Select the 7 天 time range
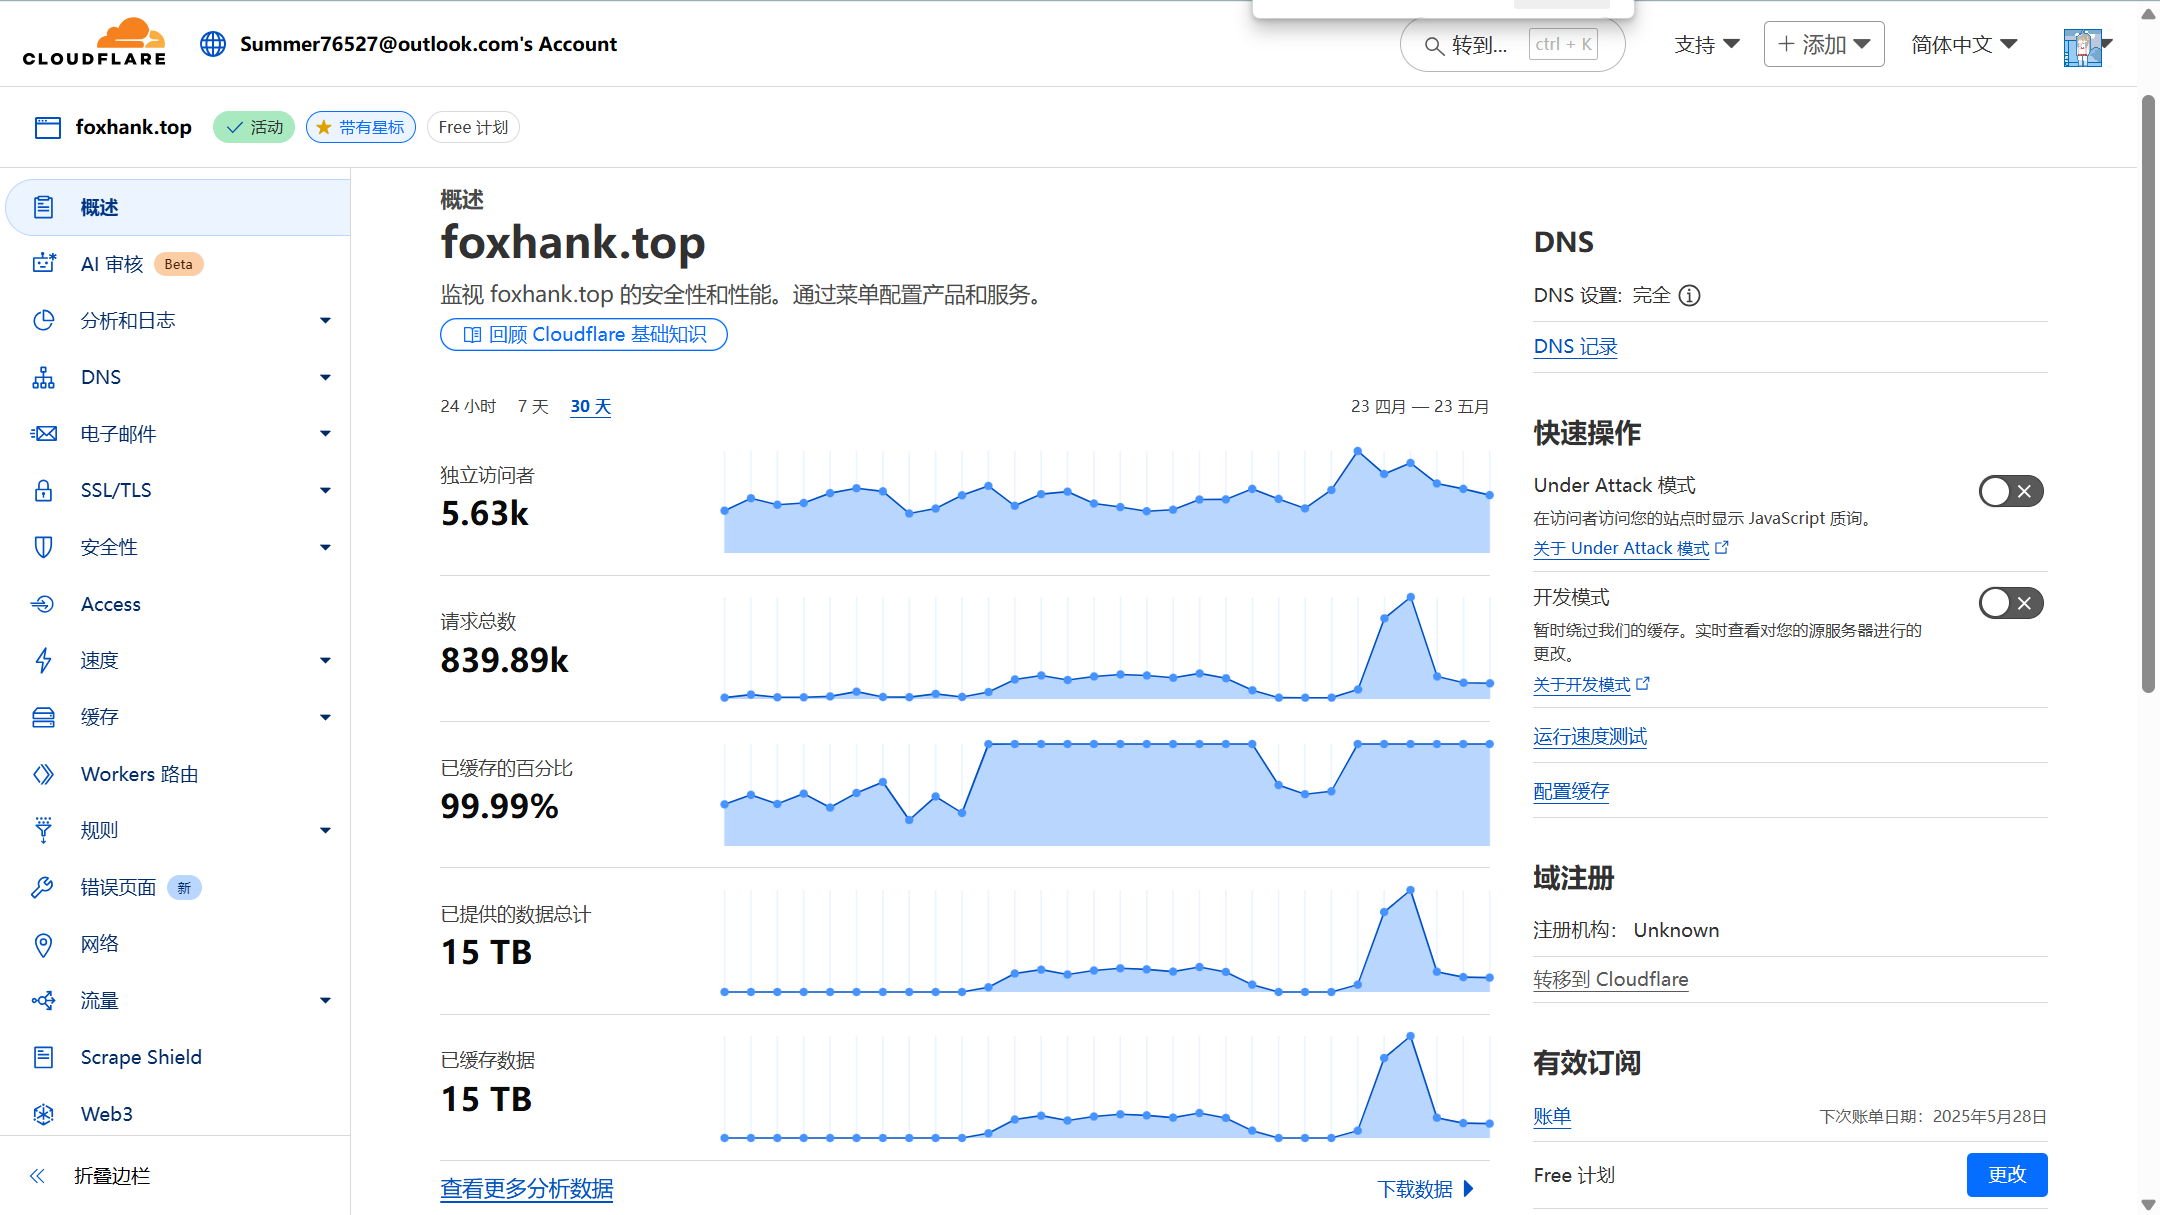Image resolution: width=2160 pixels, height=1215 pixels. [x=533, y=406]
